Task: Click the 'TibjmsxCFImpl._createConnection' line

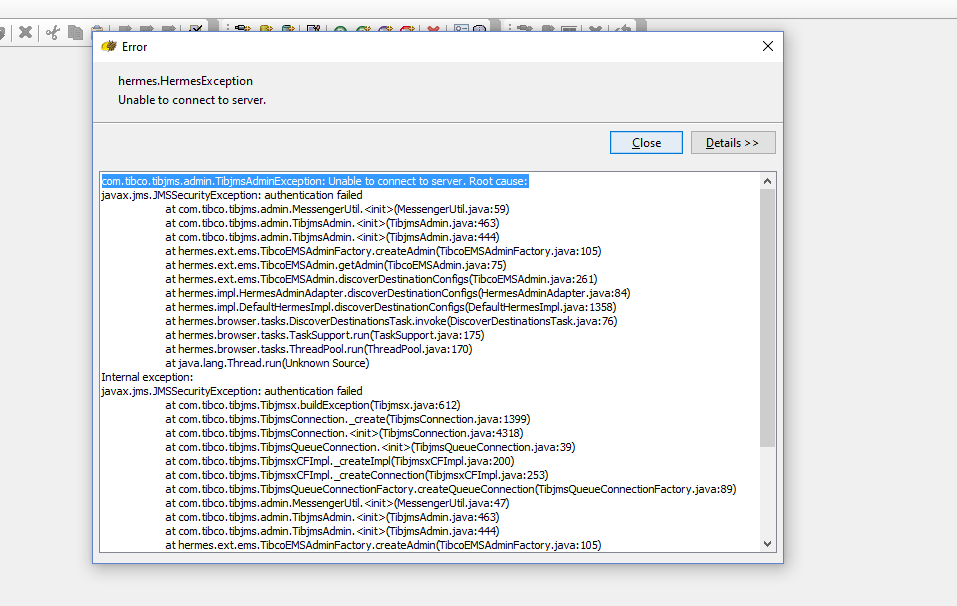Action: pos(356,476)
